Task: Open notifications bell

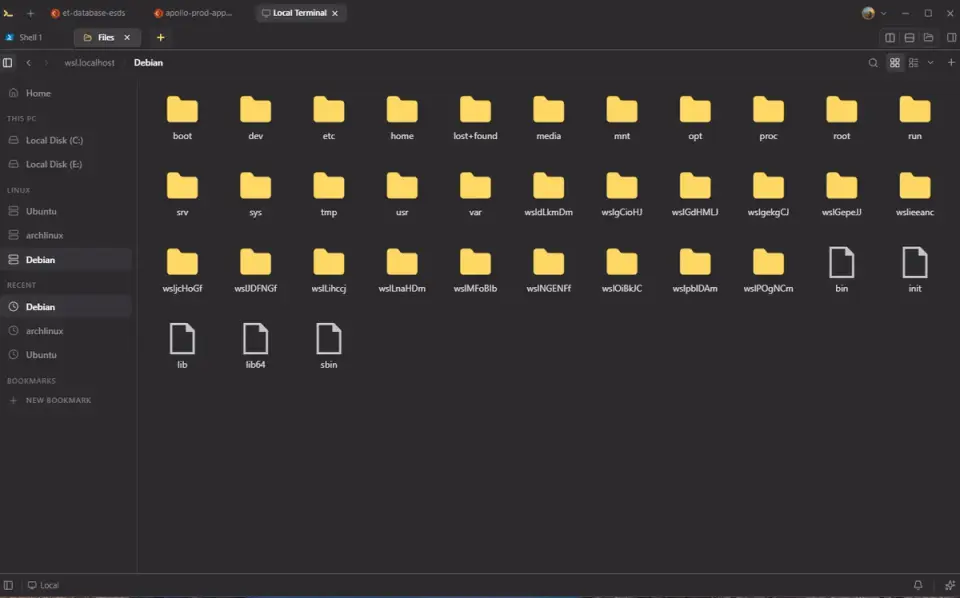Action: point(918,585)
